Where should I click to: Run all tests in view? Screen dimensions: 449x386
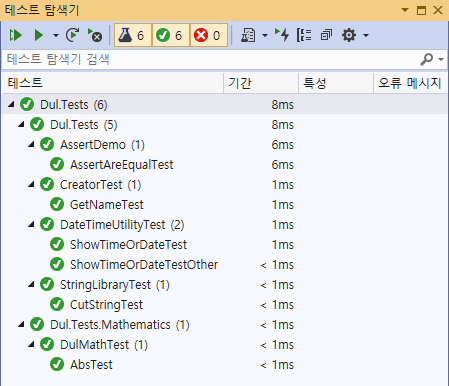click(16, 35)
